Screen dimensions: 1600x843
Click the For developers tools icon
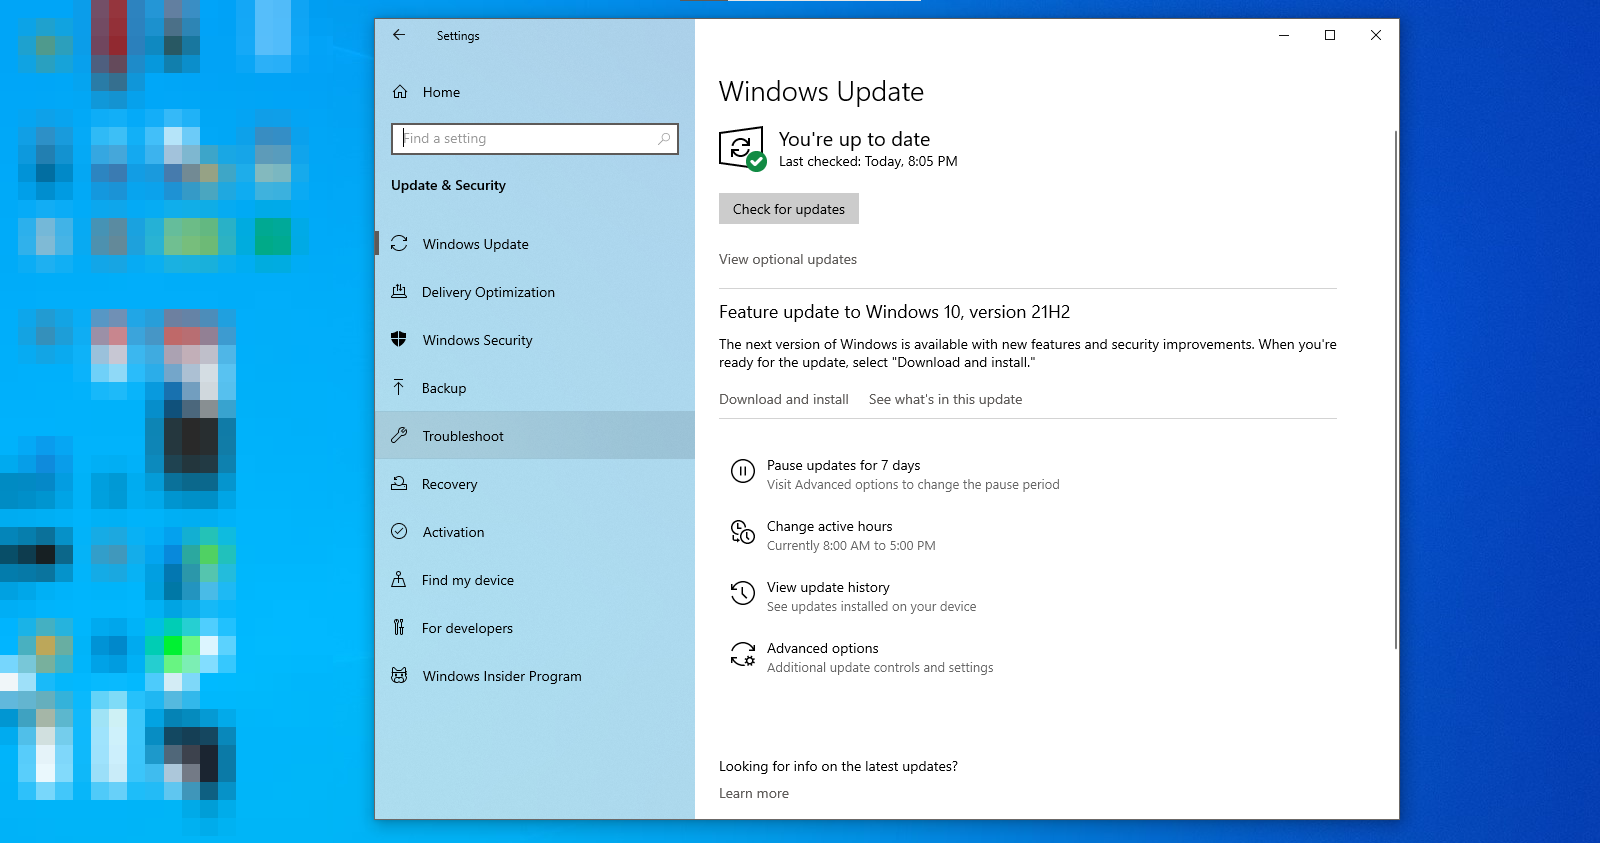399,627
